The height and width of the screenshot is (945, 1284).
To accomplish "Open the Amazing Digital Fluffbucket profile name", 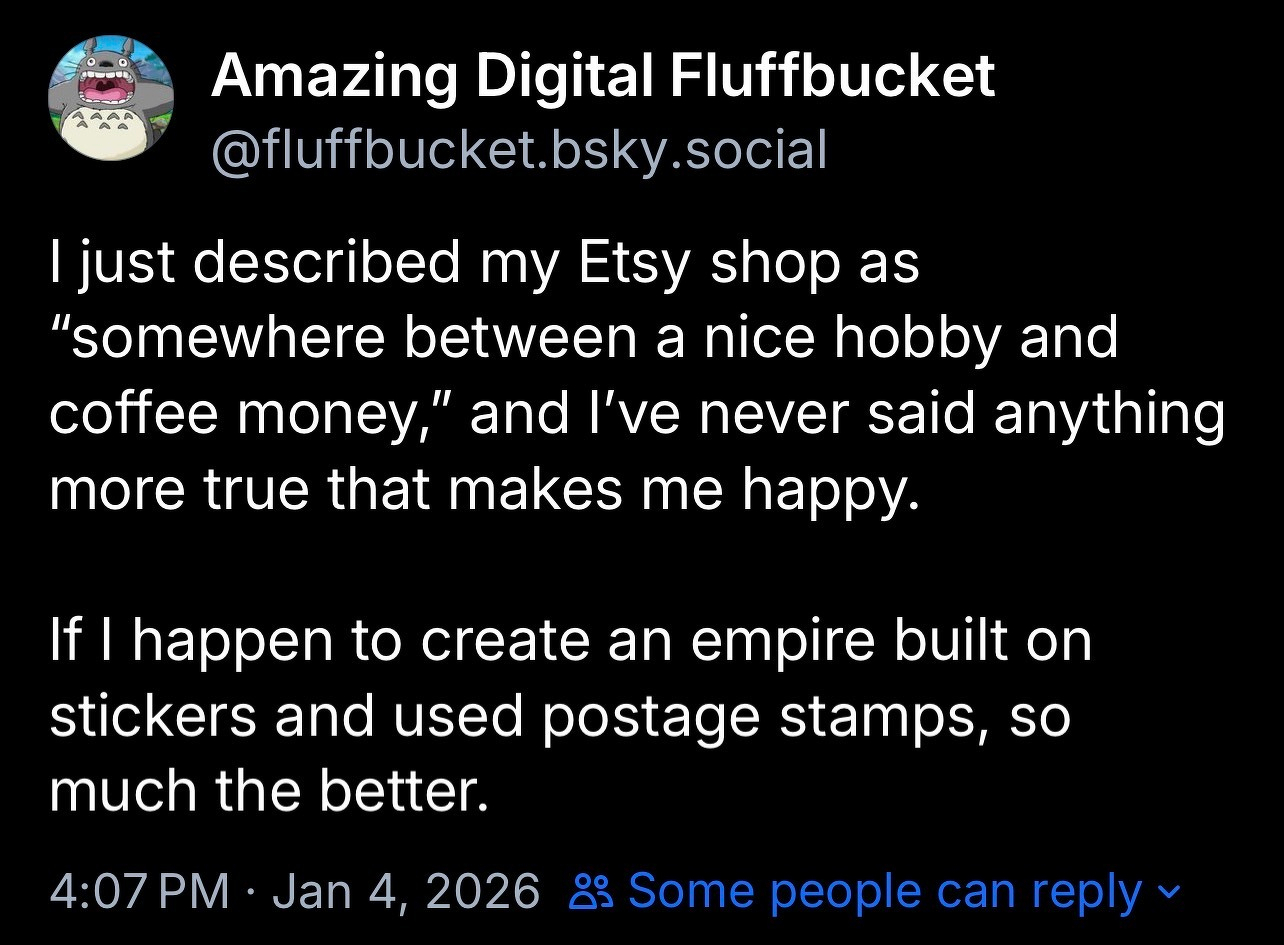I will [x=603, y=76].
